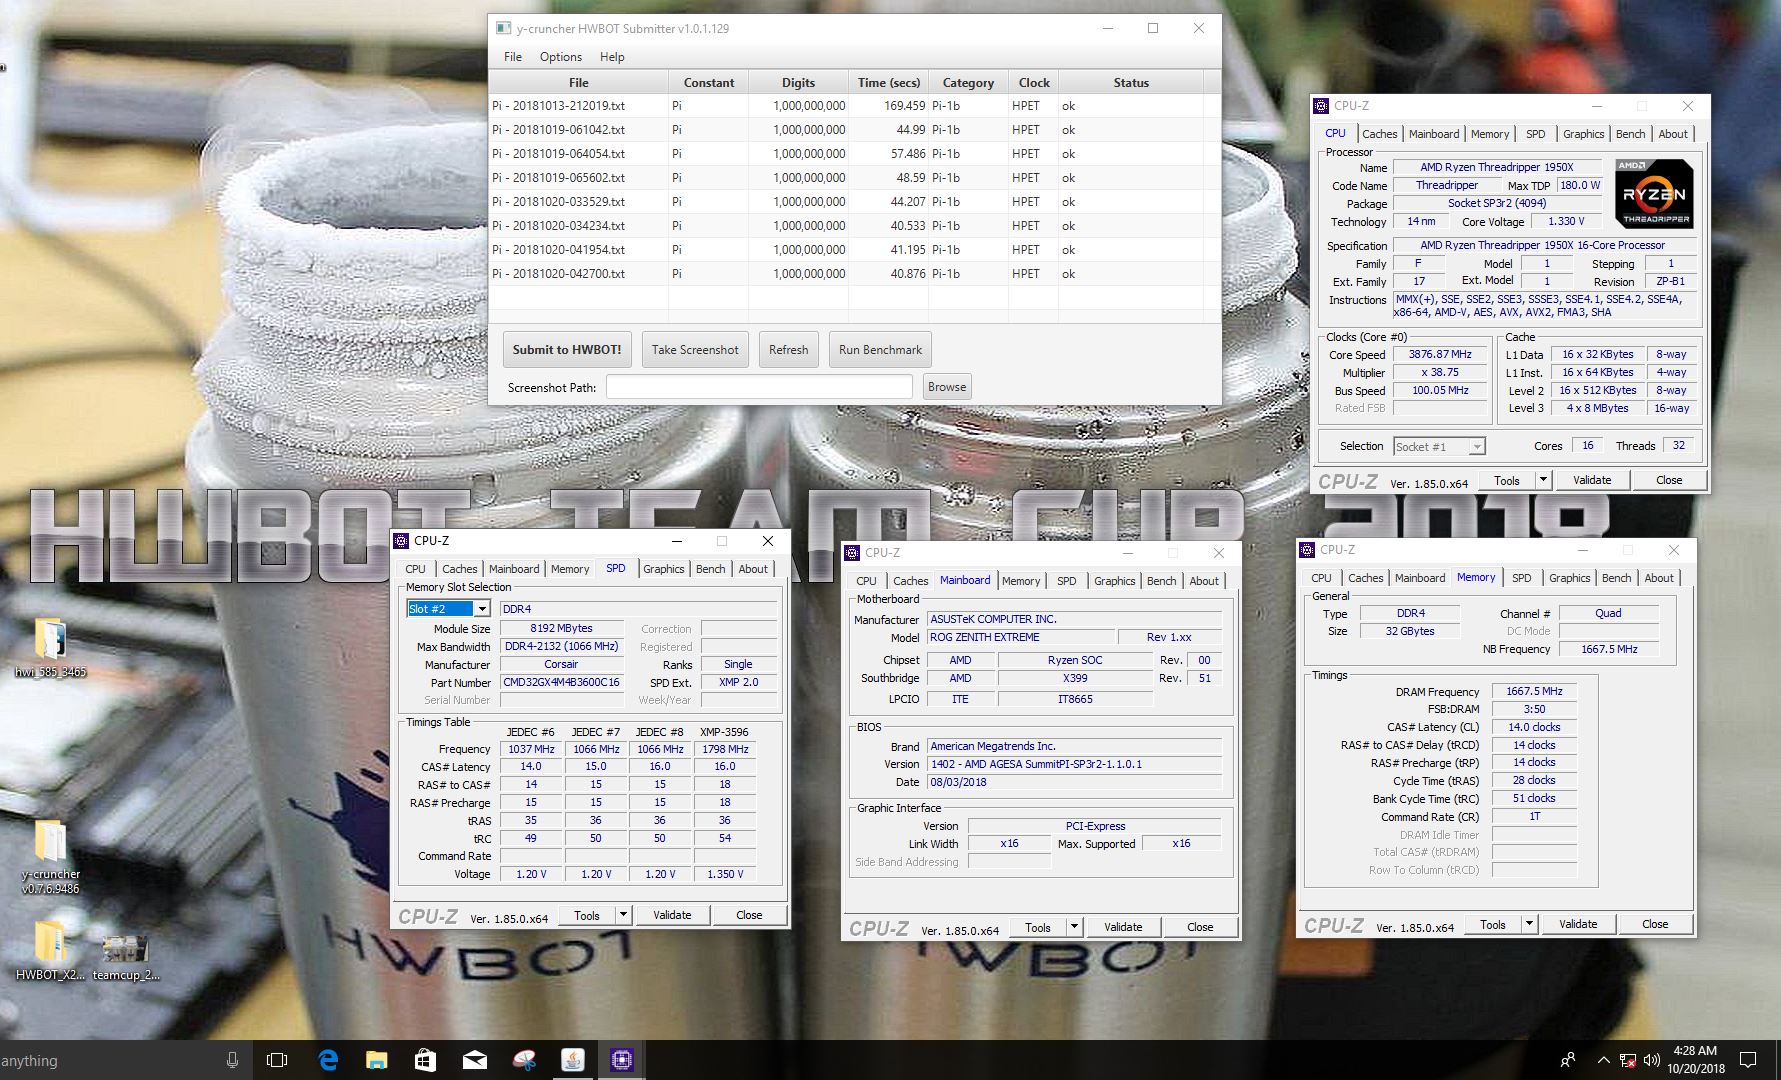Open the Paint app from the taskbar
The image size is (1781, 1080).
[523, 1060]
